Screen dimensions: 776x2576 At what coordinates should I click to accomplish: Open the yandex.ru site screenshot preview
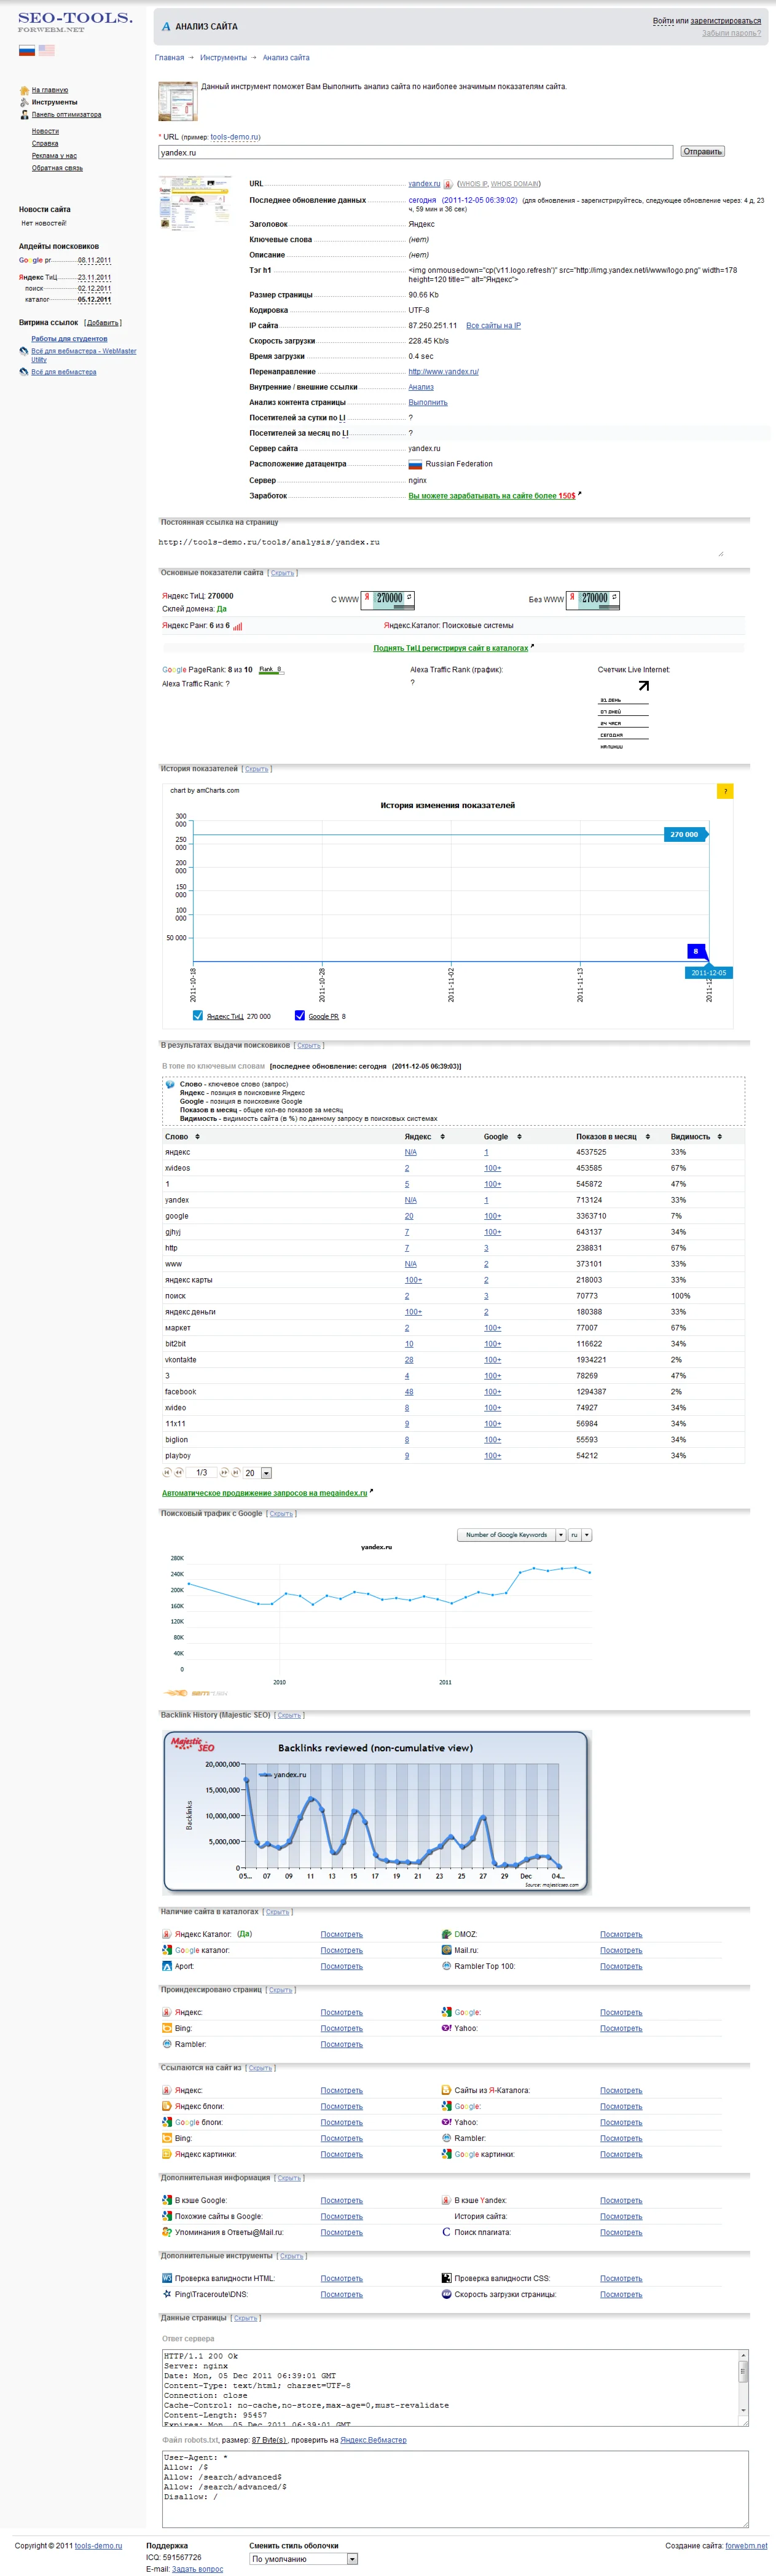coord(194,204)
